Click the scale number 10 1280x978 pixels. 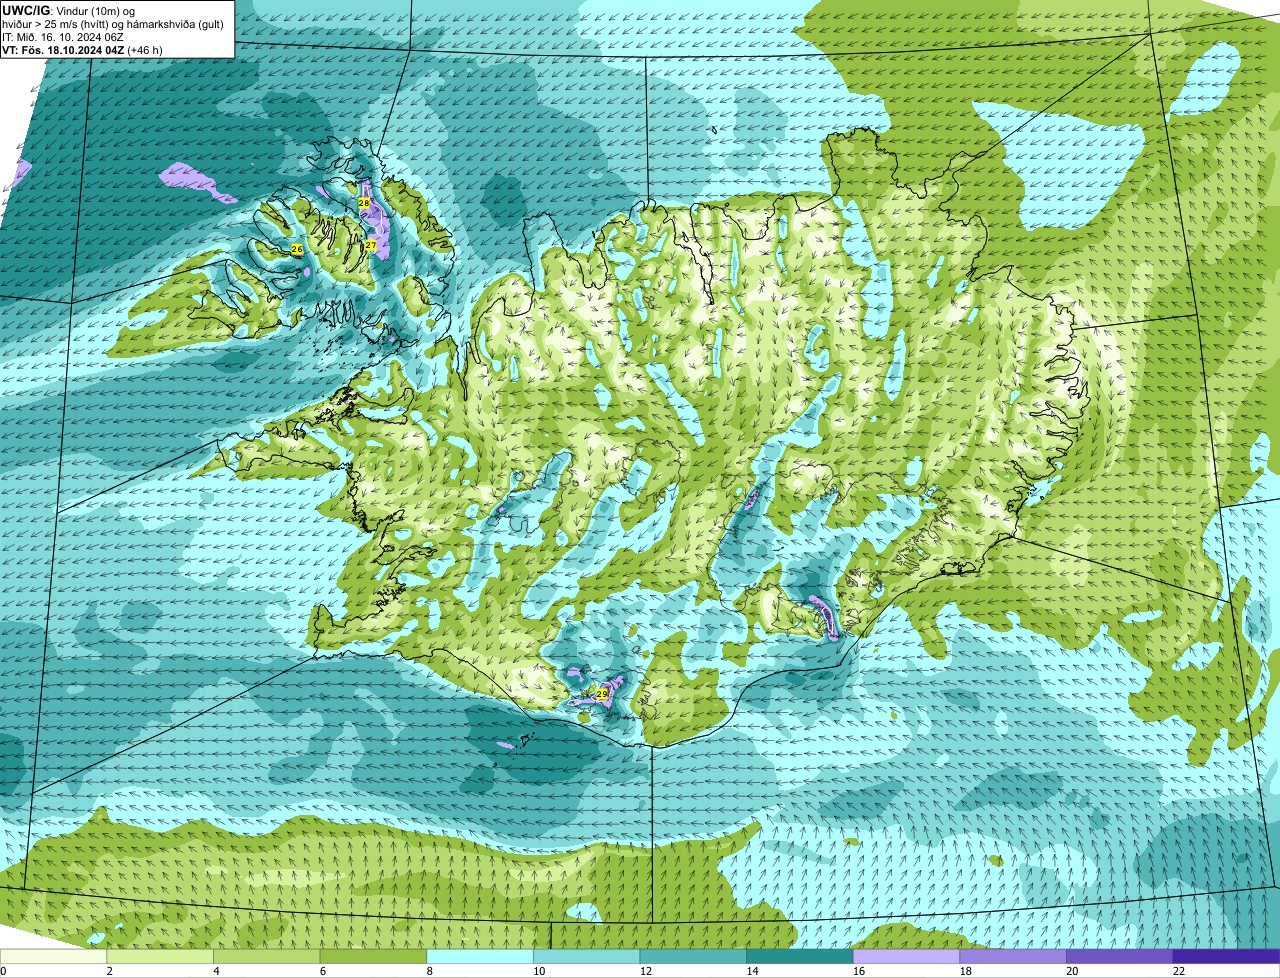pos(539,971)
